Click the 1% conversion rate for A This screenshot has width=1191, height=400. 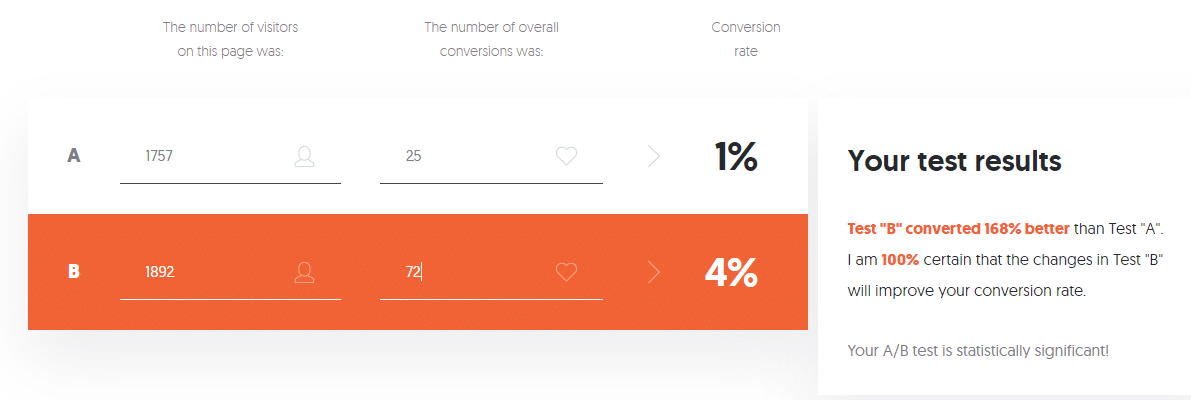click(735, 157)
